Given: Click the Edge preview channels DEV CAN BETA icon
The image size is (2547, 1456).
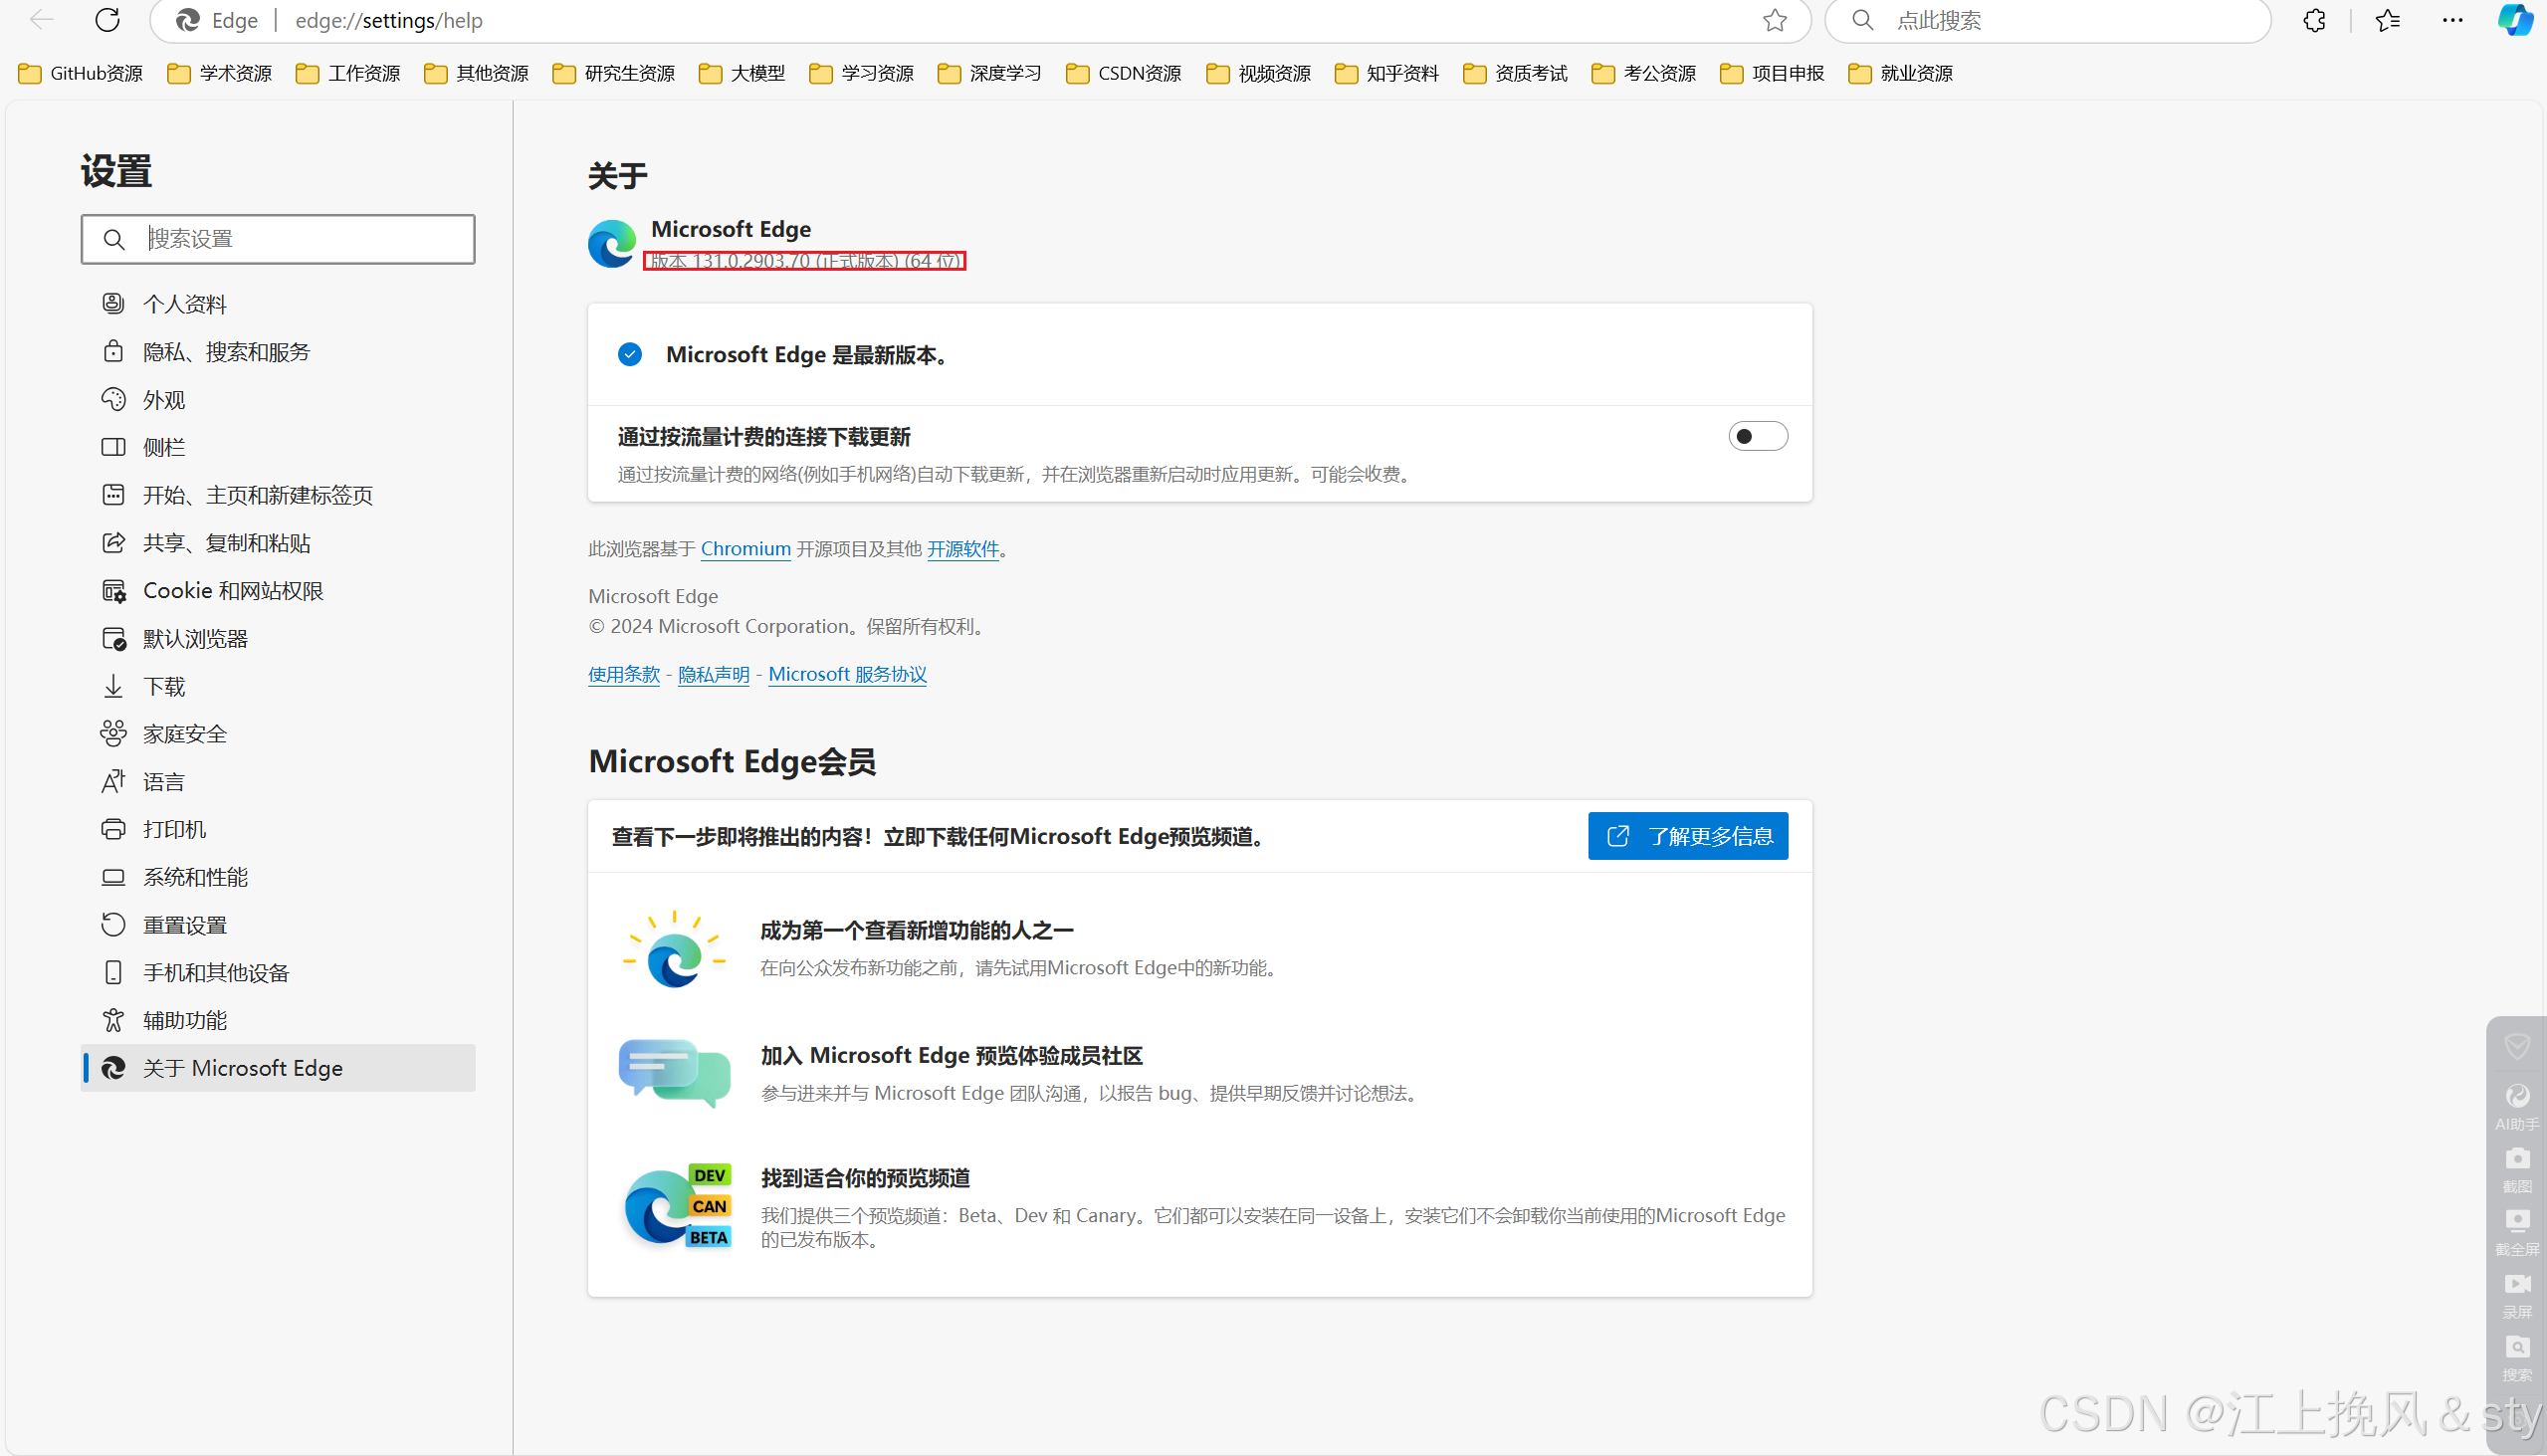Looking at the screenshot, I should (677, 1208).
